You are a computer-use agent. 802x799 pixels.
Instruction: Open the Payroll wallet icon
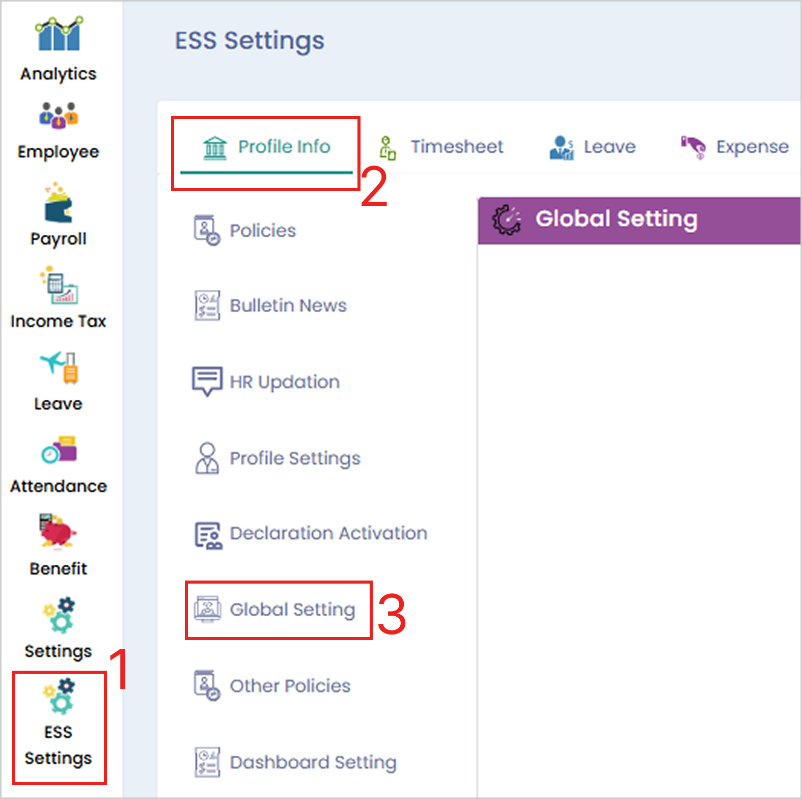[58, 201]
